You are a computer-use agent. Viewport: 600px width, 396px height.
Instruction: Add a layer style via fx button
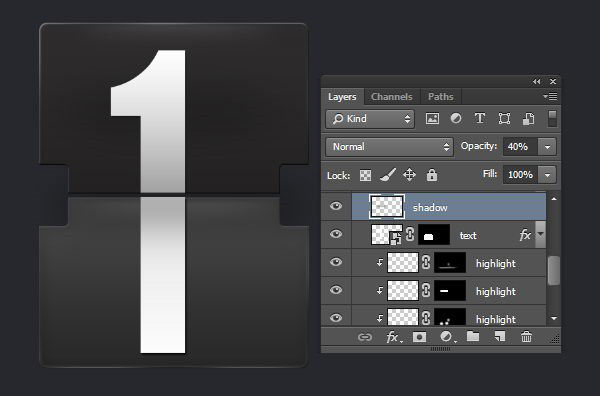click(x=393, y=337)
